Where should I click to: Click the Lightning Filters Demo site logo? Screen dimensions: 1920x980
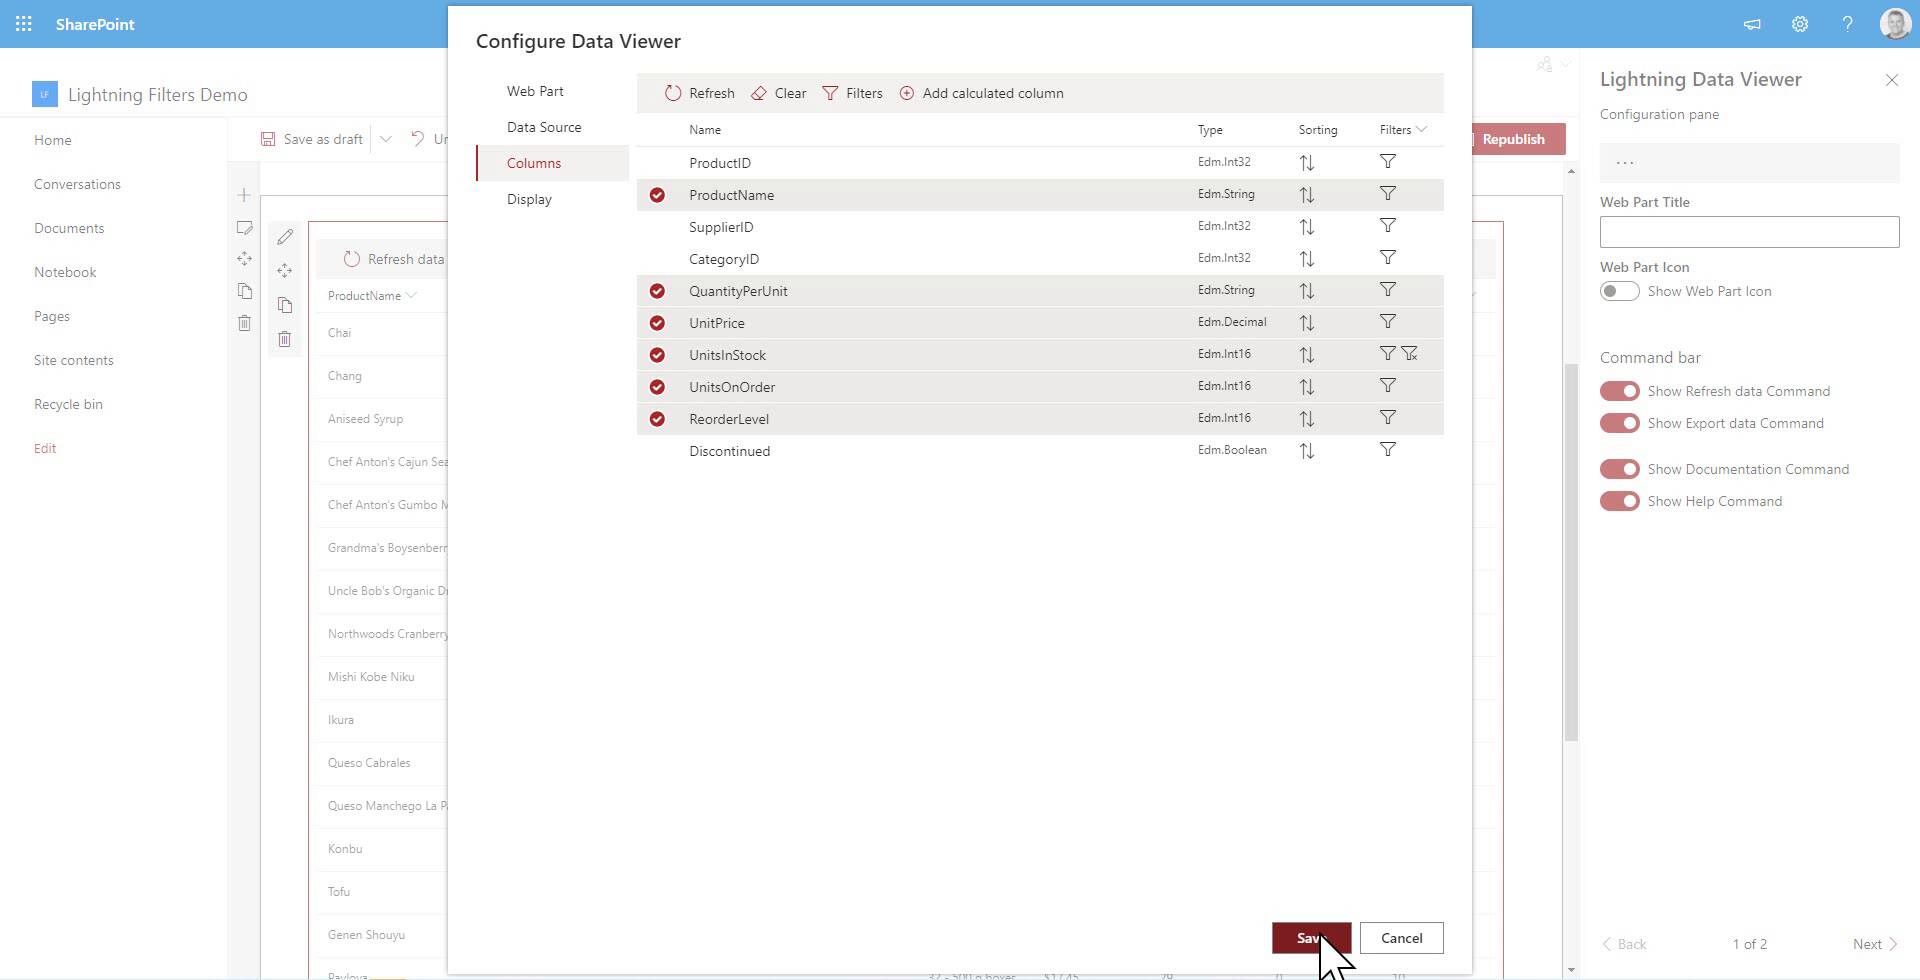pyautogui.click(x=45, y=94)
